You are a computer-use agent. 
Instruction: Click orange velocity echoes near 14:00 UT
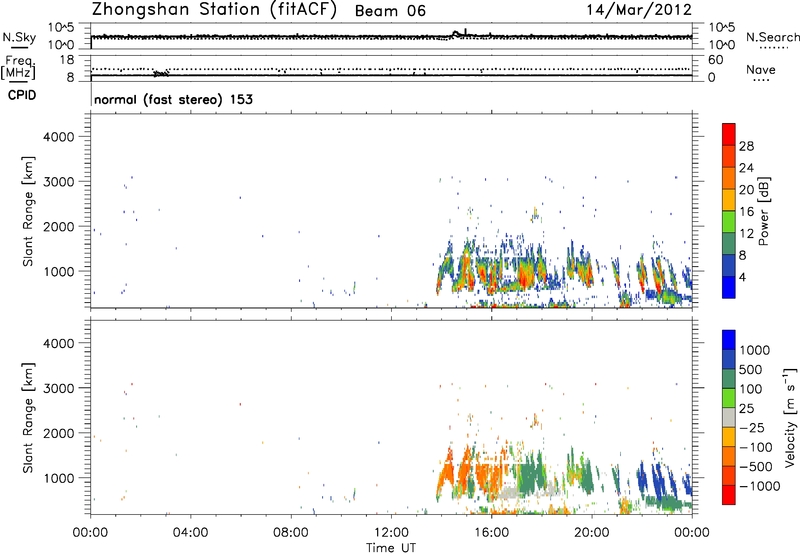(448, 472)
